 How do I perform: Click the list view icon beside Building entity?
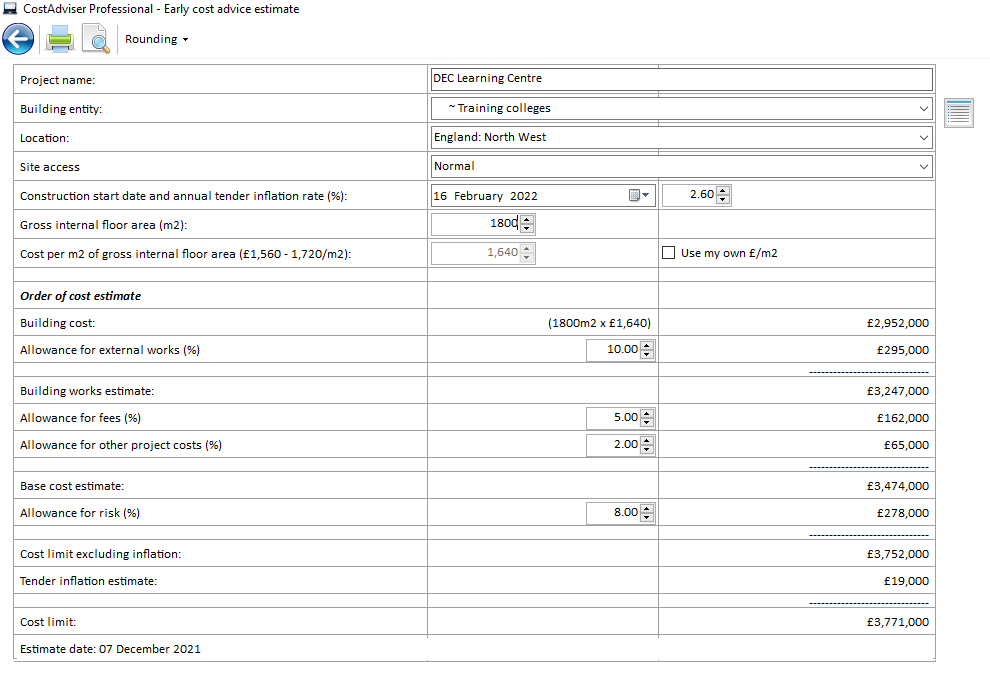[958, 113]
